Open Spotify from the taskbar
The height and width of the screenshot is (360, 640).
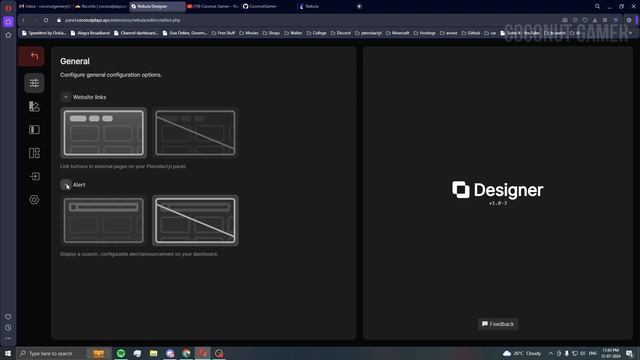[x=121, y=353]
